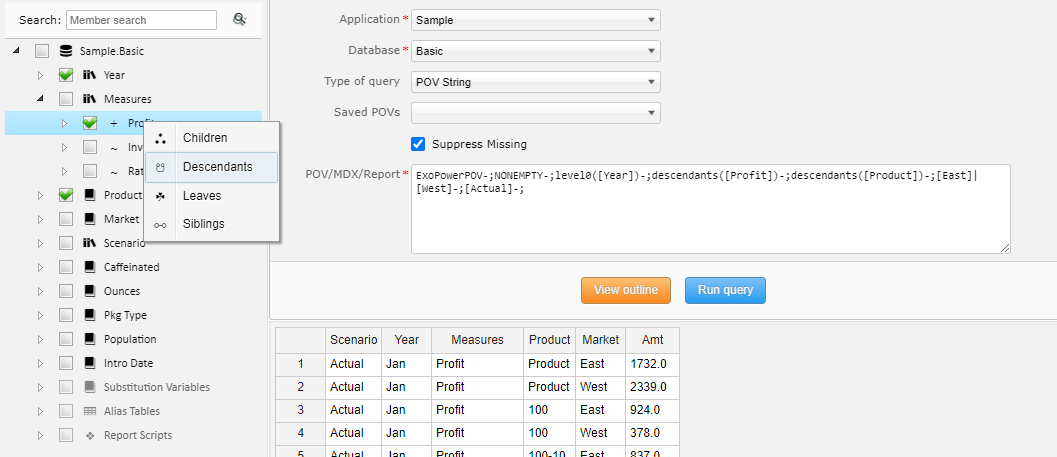Screen dimensions: 1057x457
Task: Uncheck the Product dimension checkbox
Action: click(66, 195)
